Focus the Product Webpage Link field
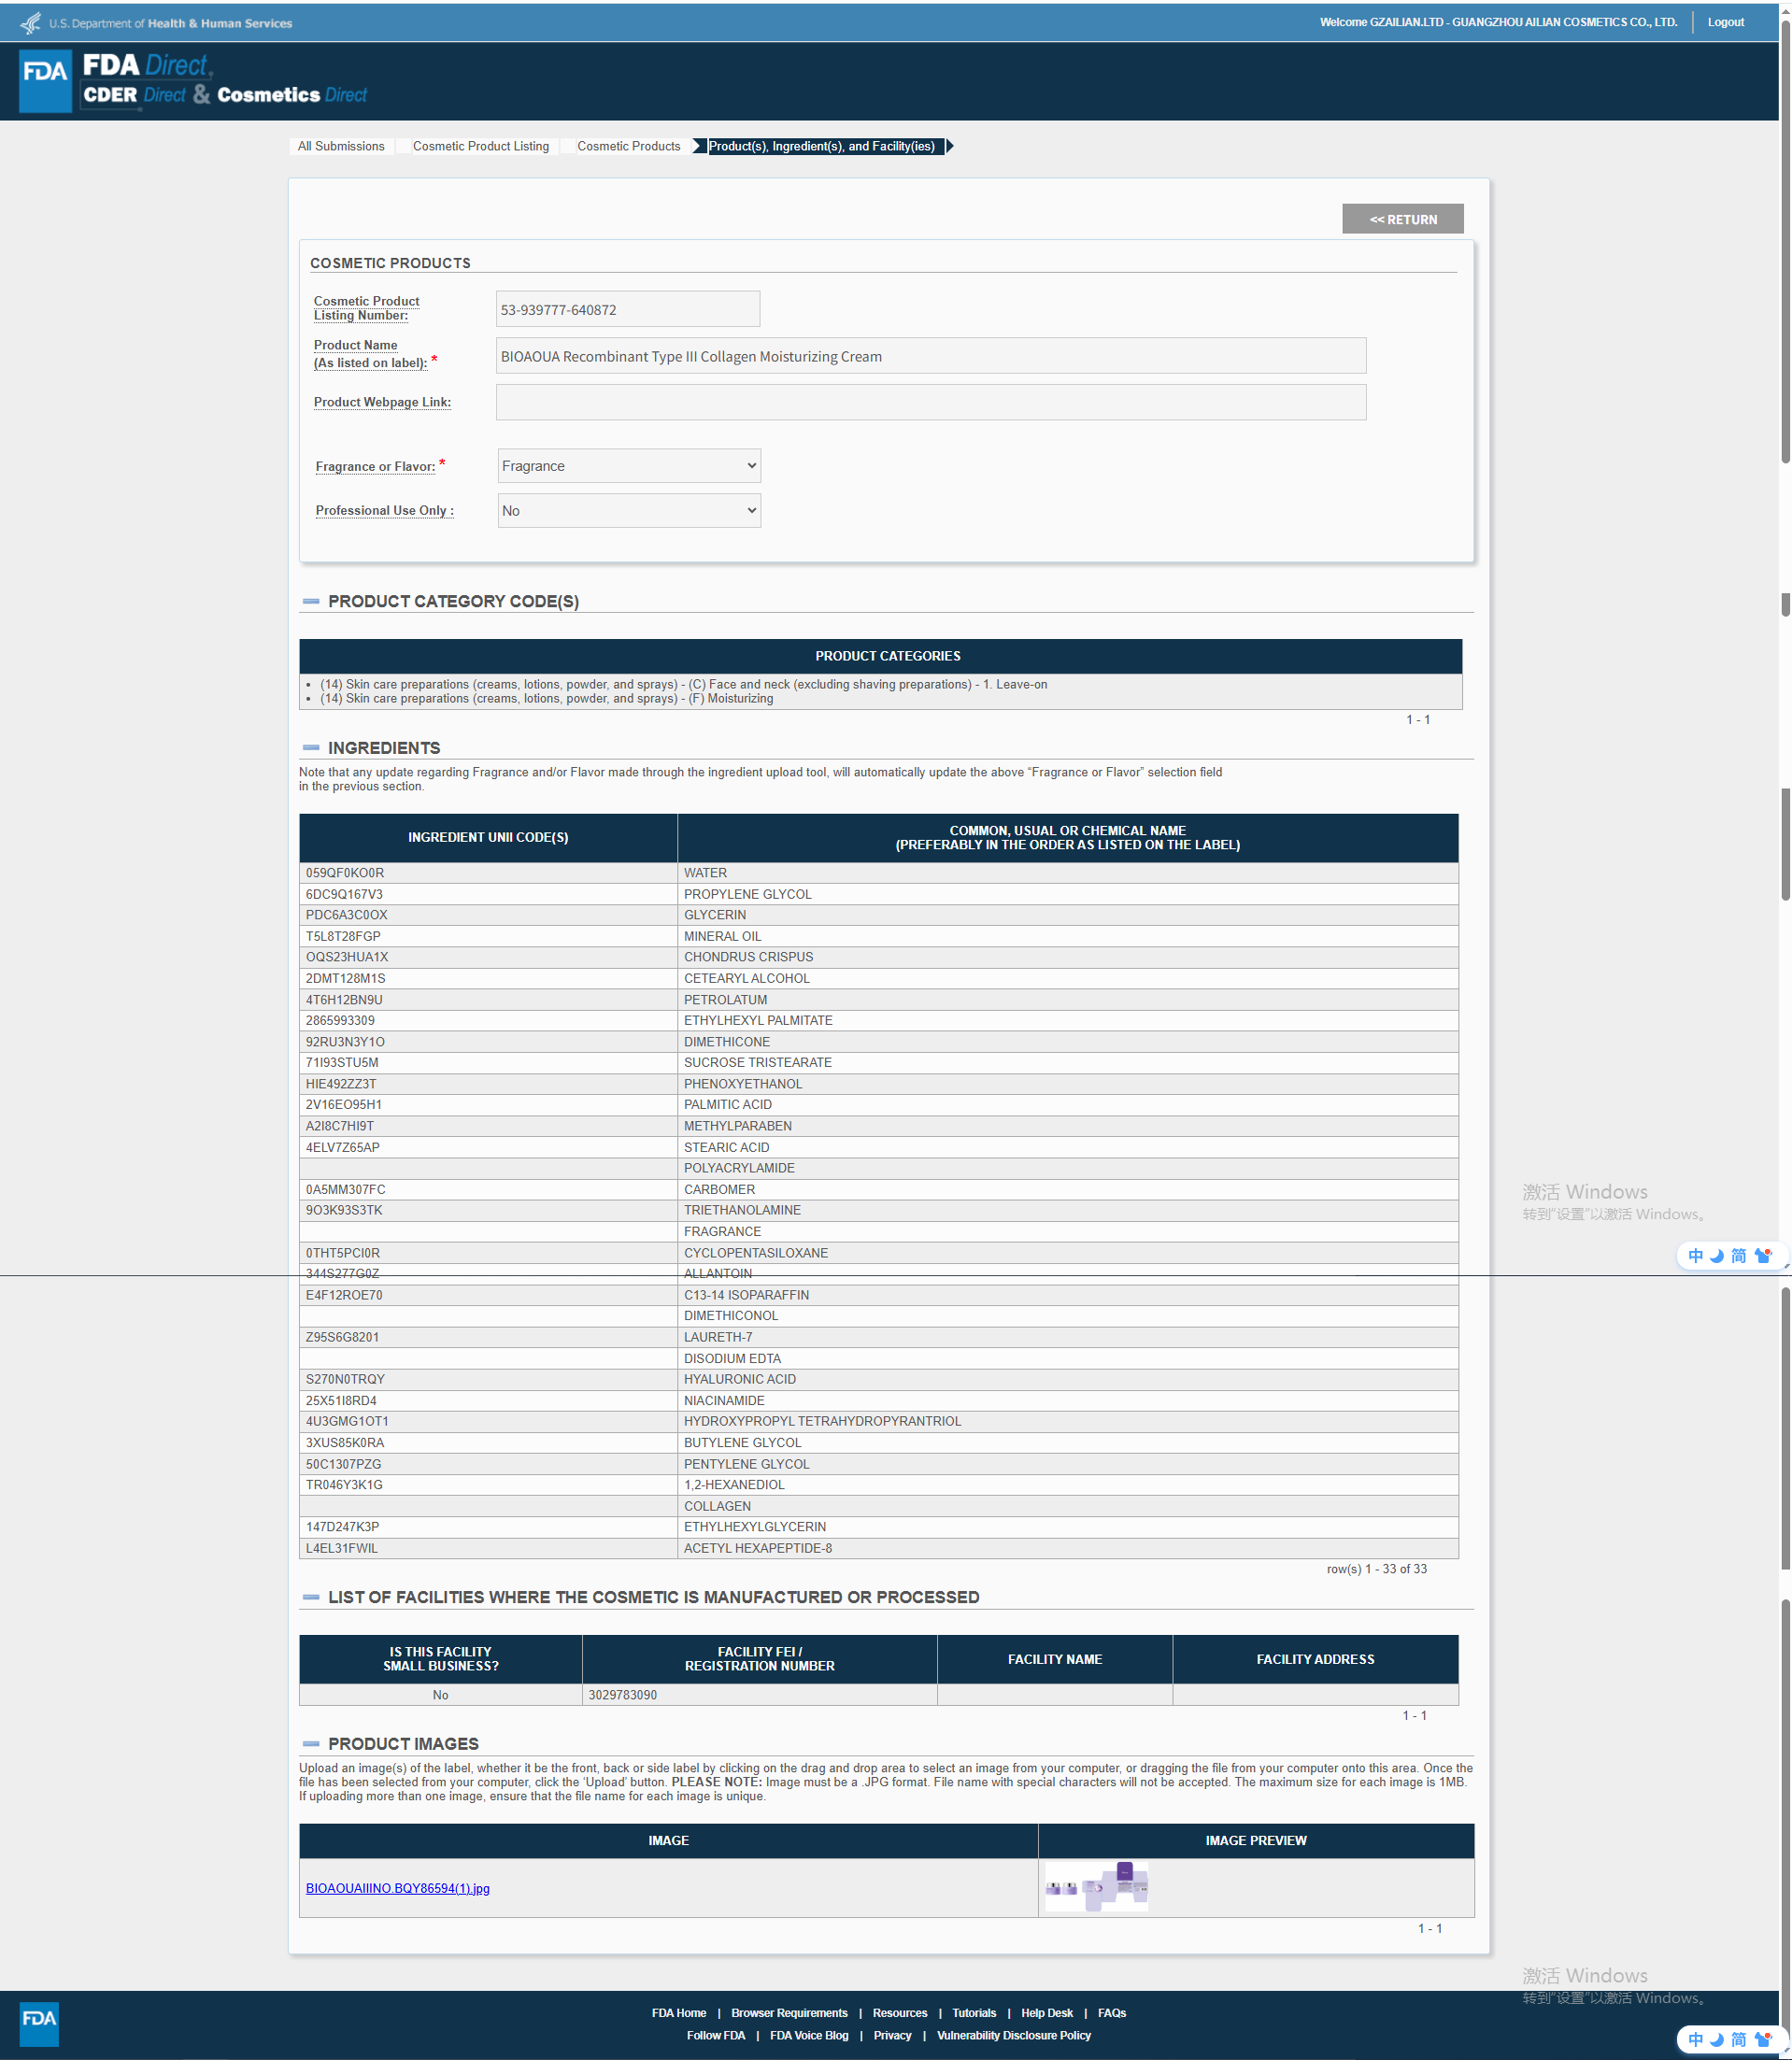 (930, 402)
